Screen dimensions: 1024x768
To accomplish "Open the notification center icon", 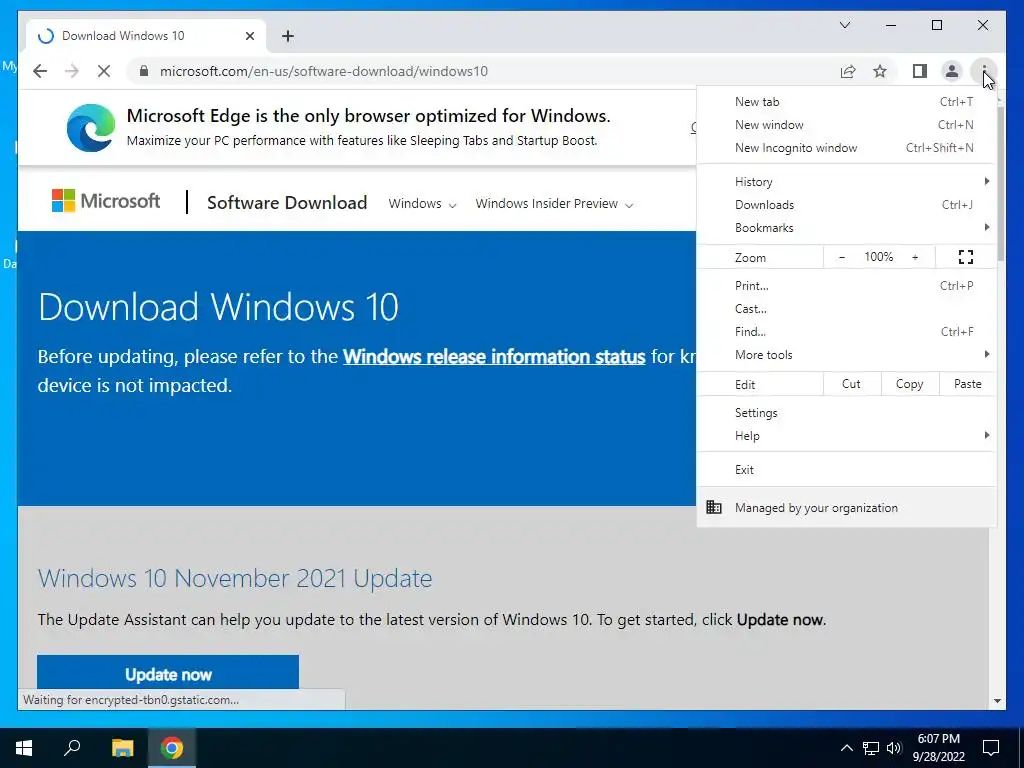I will point(991,748).
